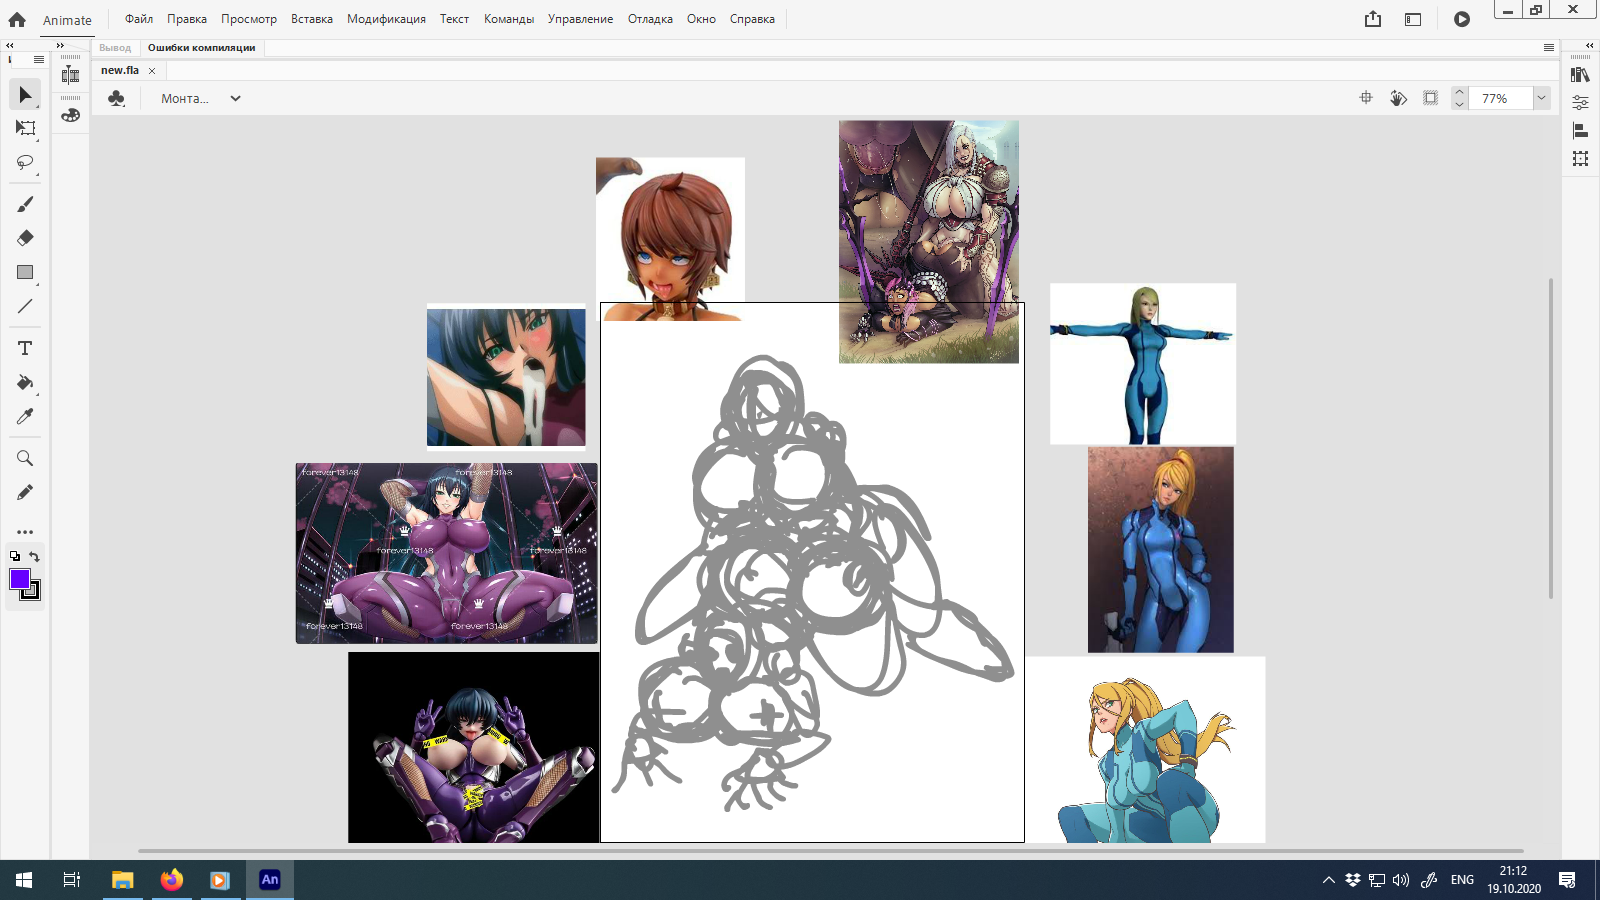Pick the Paint Bucket tool
The image size is (1600, 900).
click(x=25, y=382)
